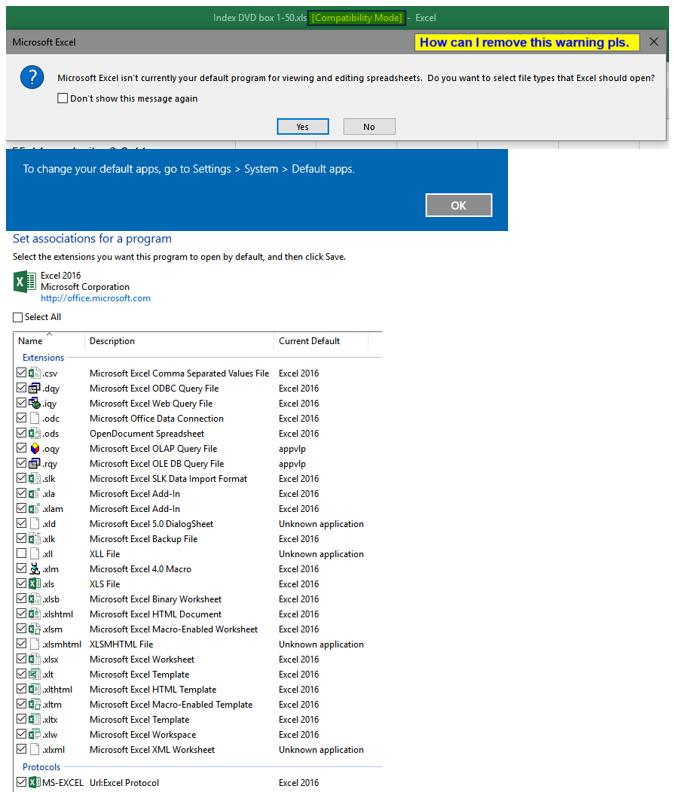
Task: Click the .iqy web query file icon
Action: (34, 403)
